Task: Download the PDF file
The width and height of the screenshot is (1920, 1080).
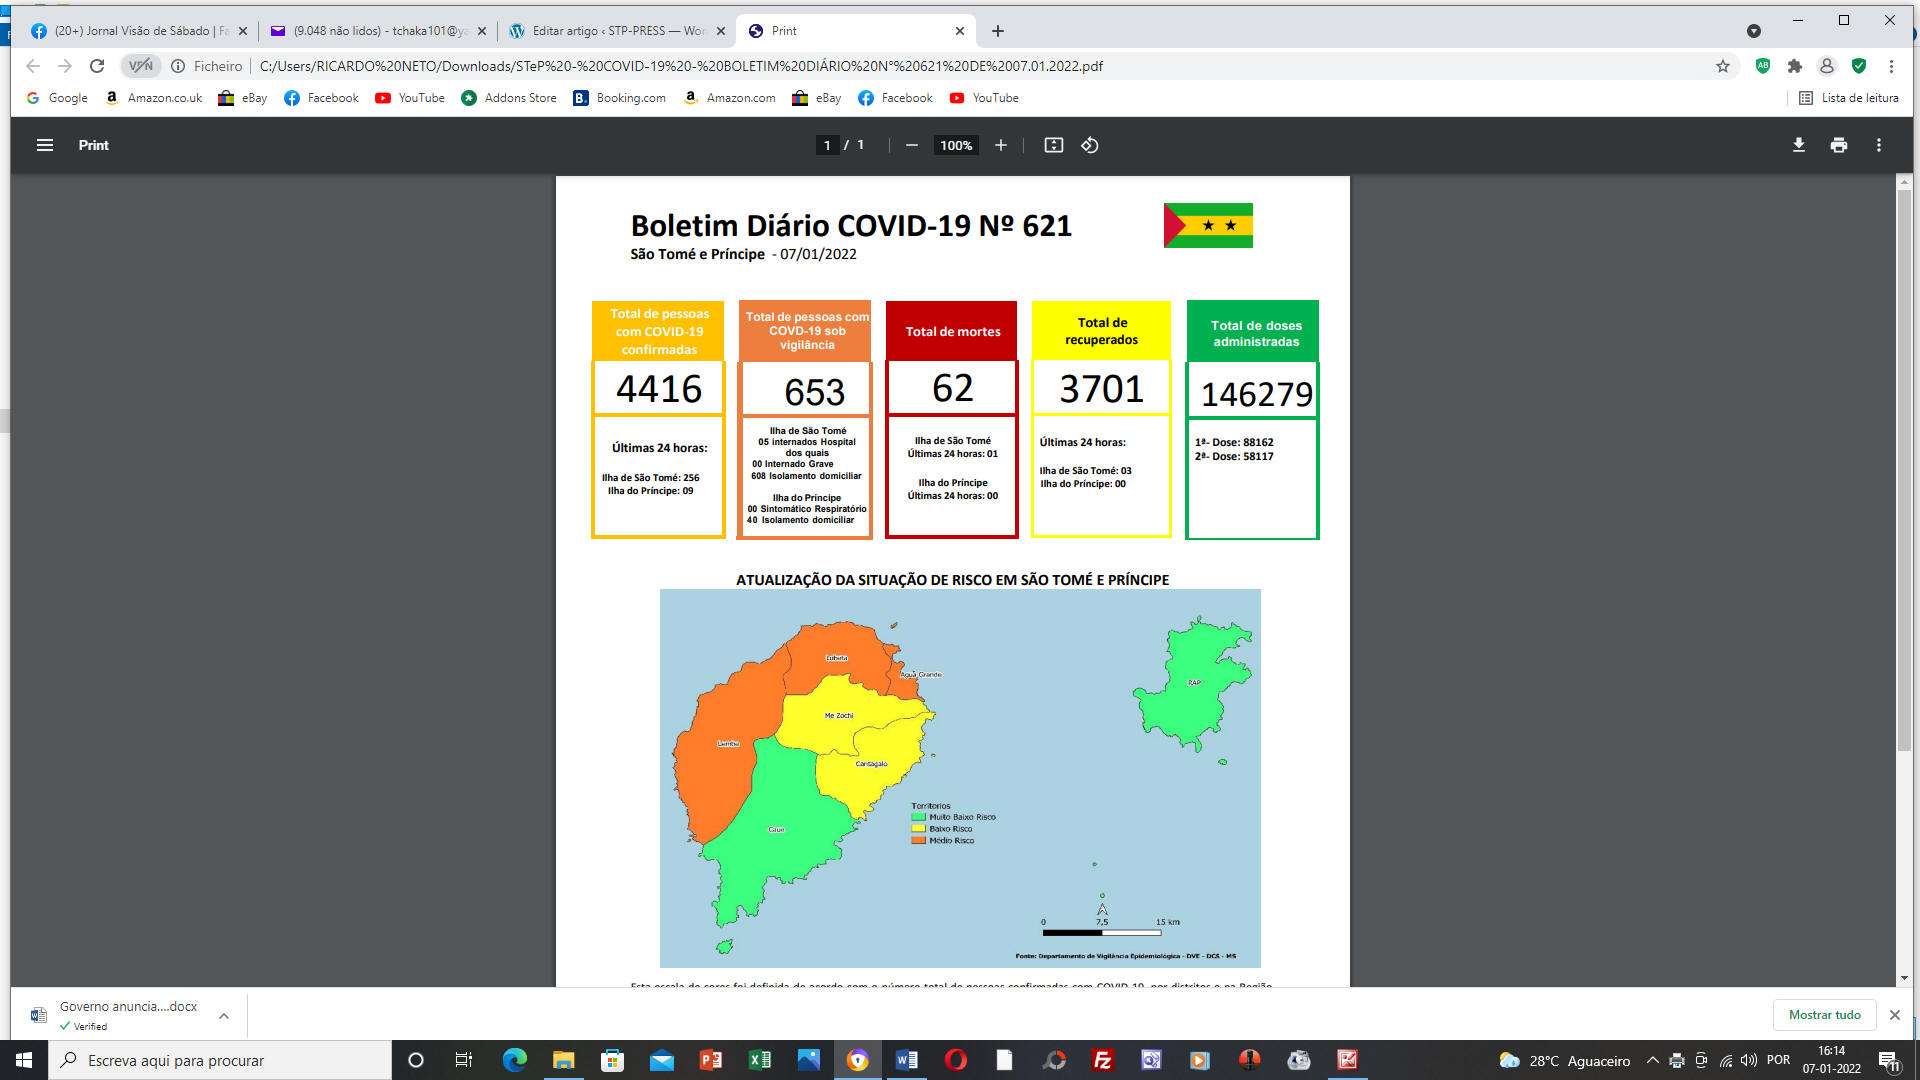Action: pyautogui.click(x=1798, y=145)
